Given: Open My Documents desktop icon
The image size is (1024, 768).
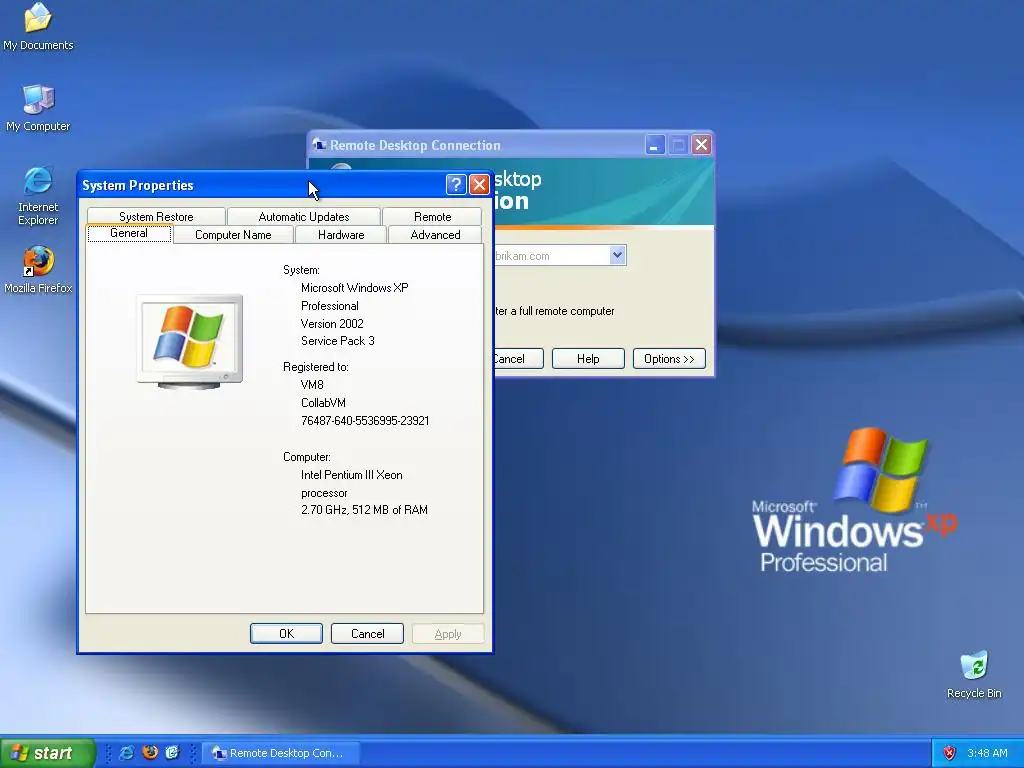Looking at the screenshot, I should click(x=38, y=26).
